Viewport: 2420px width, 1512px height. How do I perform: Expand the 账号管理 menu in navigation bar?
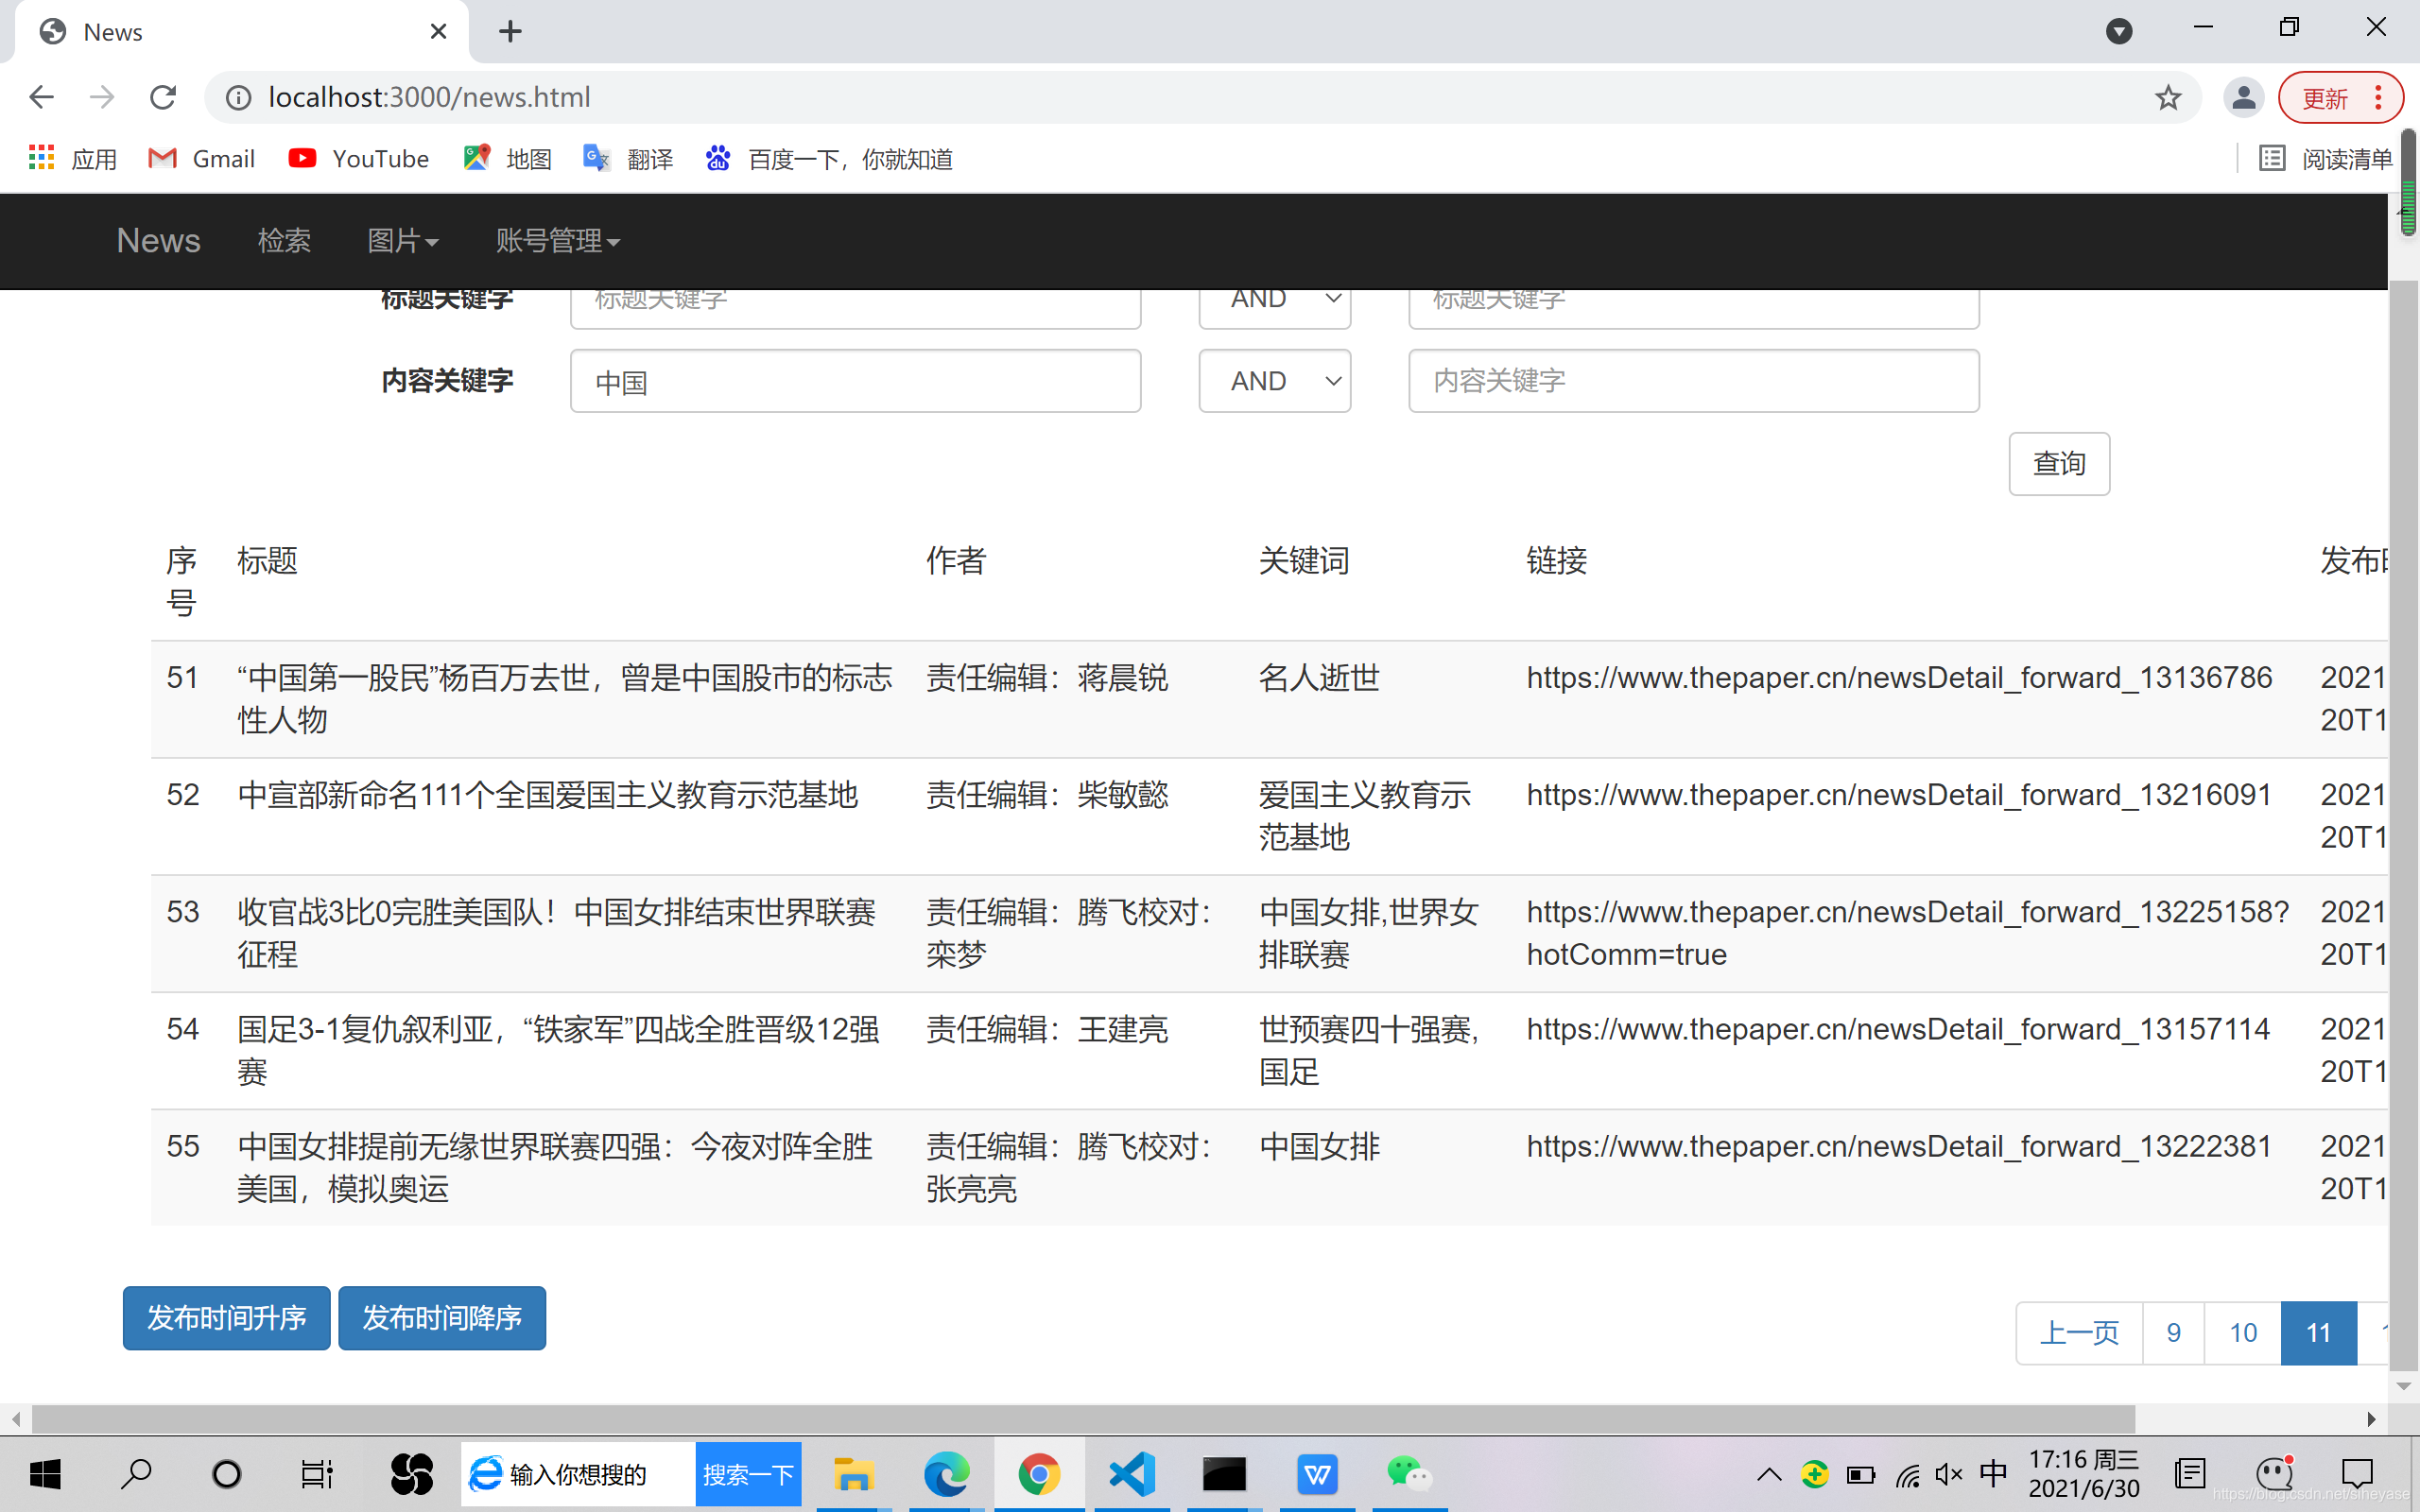point(556,240)
